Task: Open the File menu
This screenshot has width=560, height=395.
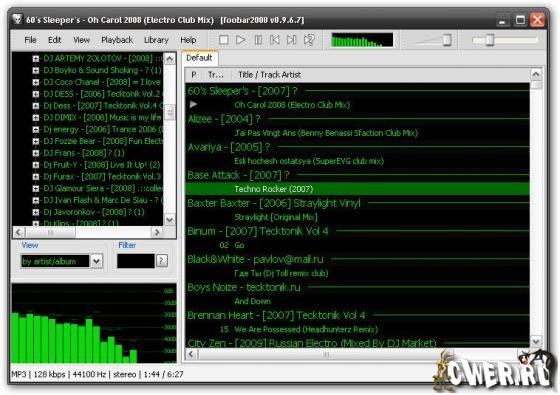Action: tap(30, 40)
